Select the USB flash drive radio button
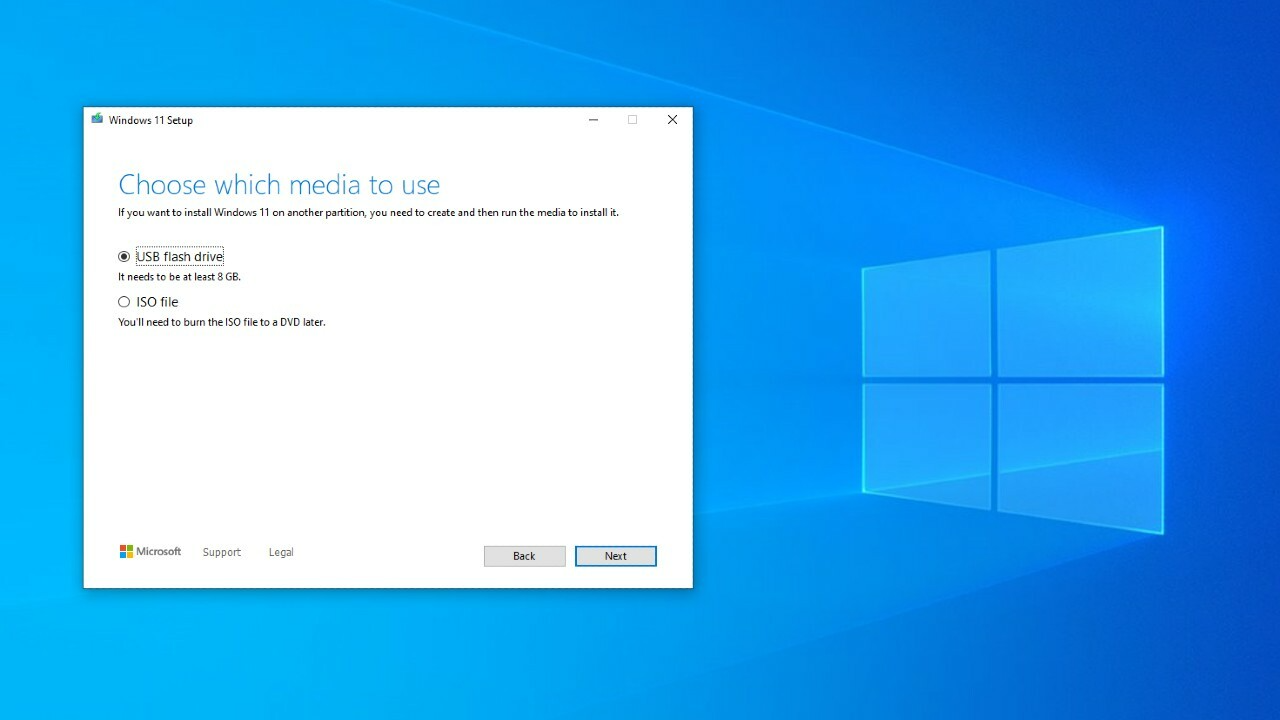This screenshot has width=1280, height=720. click(123, 256)
